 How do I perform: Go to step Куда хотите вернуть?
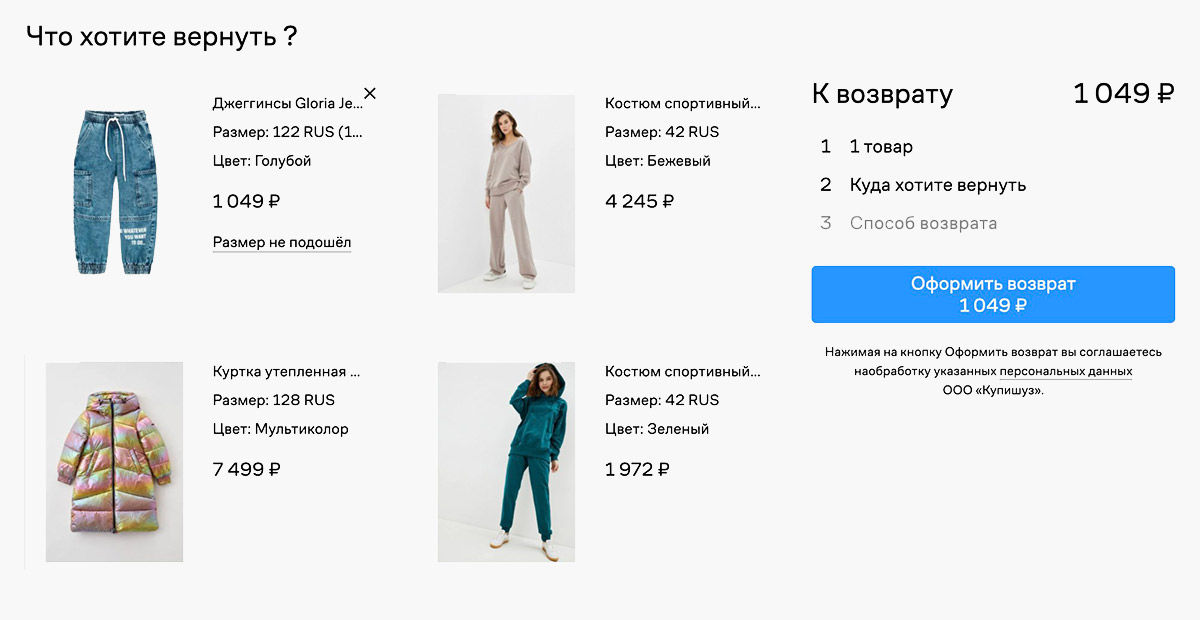[937, 185]
